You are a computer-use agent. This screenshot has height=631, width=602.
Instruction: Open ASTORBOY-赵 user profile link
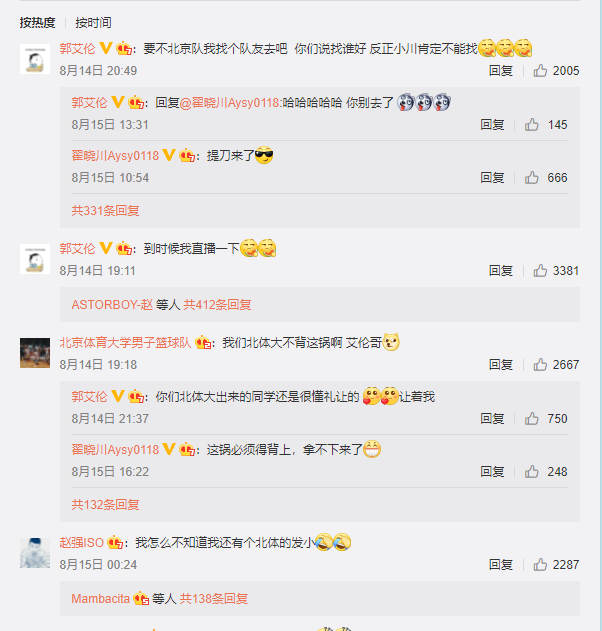(112, 305)
